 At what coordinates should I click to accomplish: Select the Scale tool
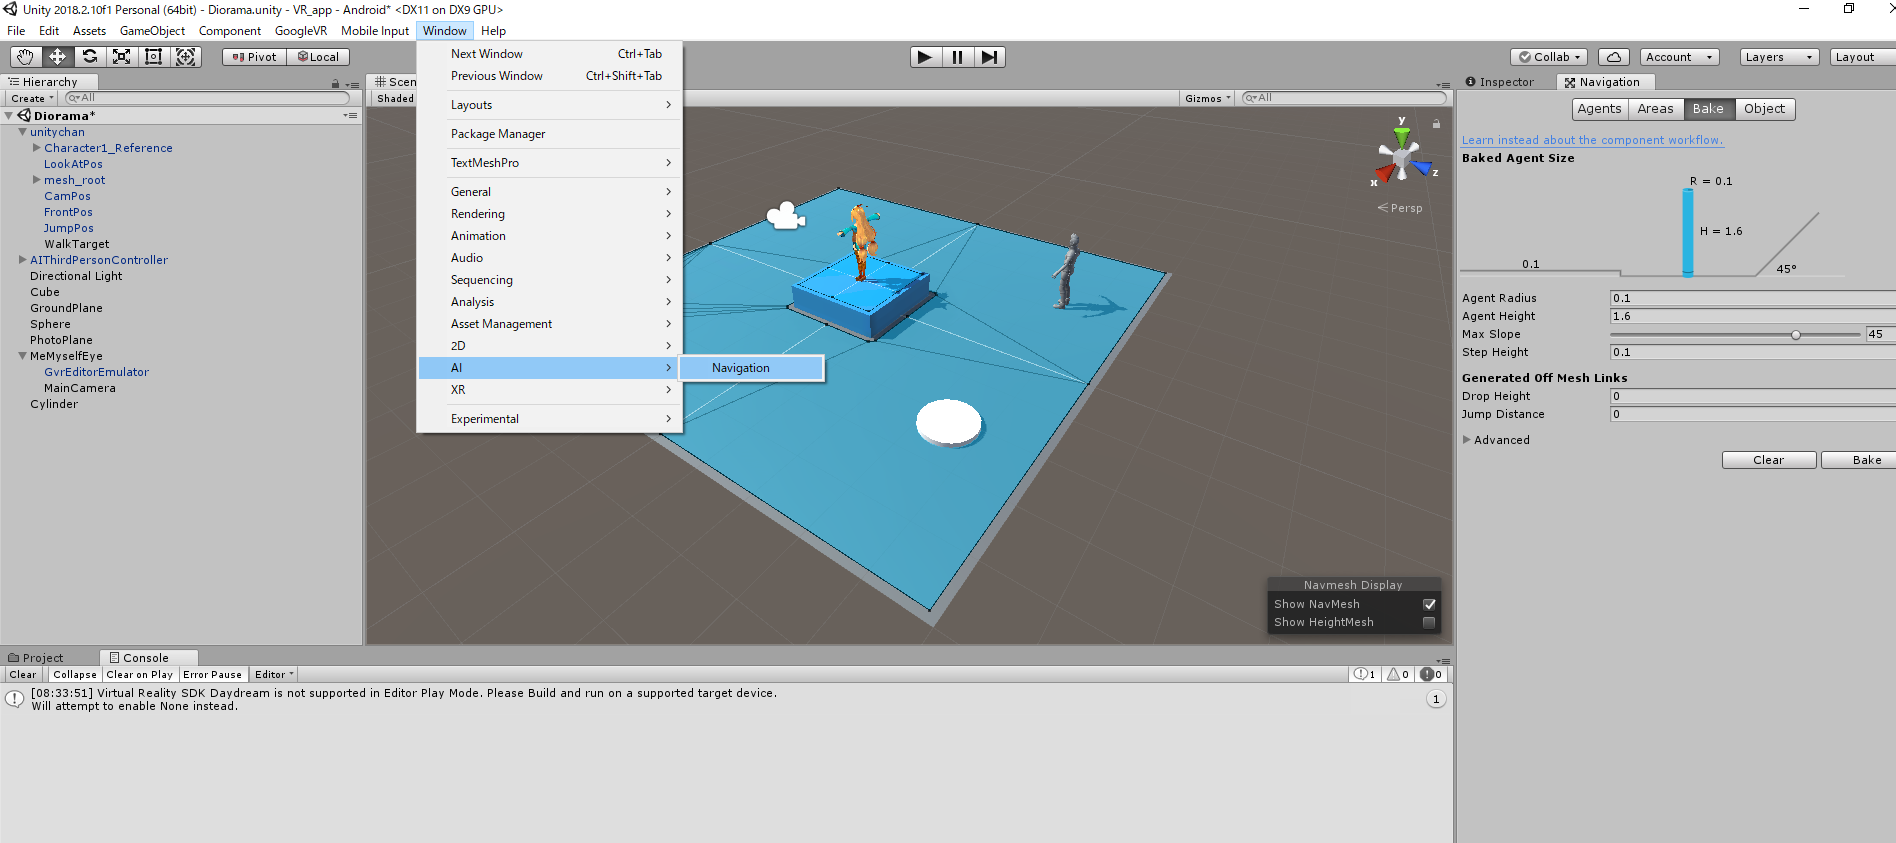tap(121, 57)
